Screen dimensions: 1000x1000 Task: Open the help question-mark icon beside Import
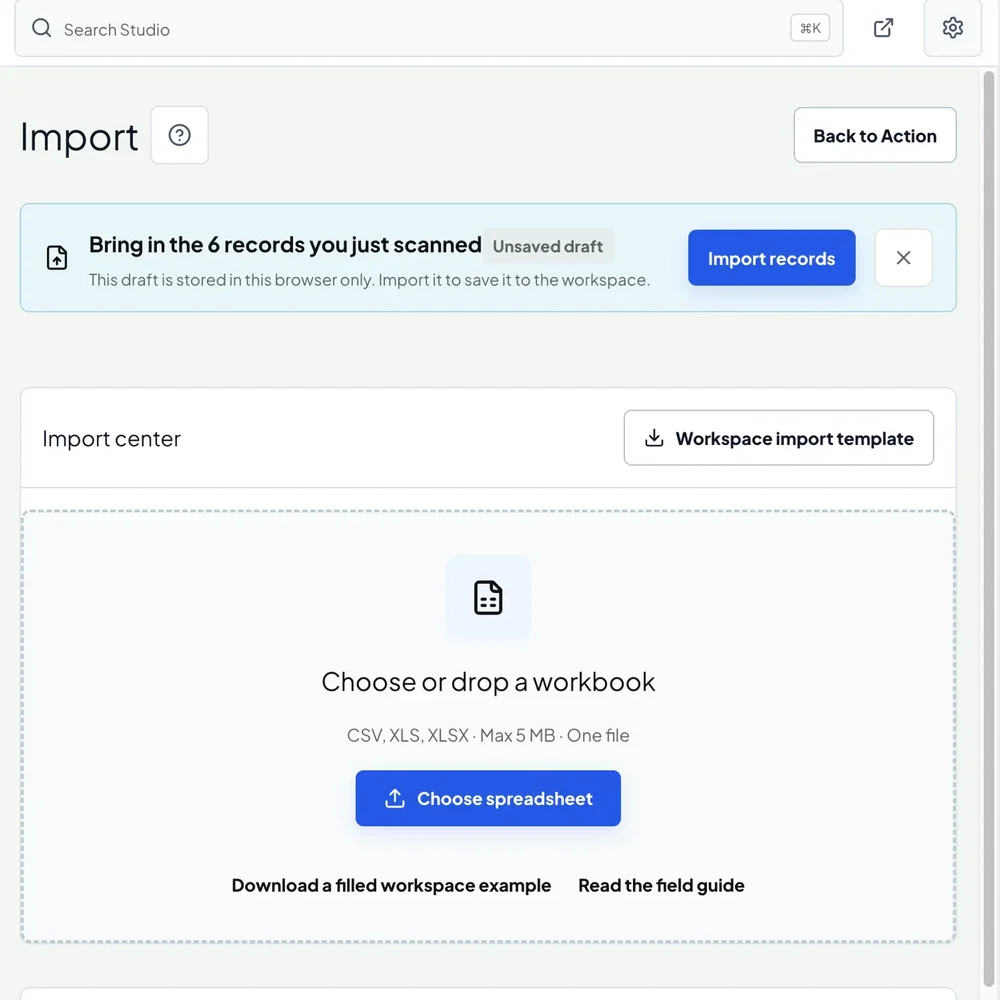pyautogui.click(x=179, y=135)
